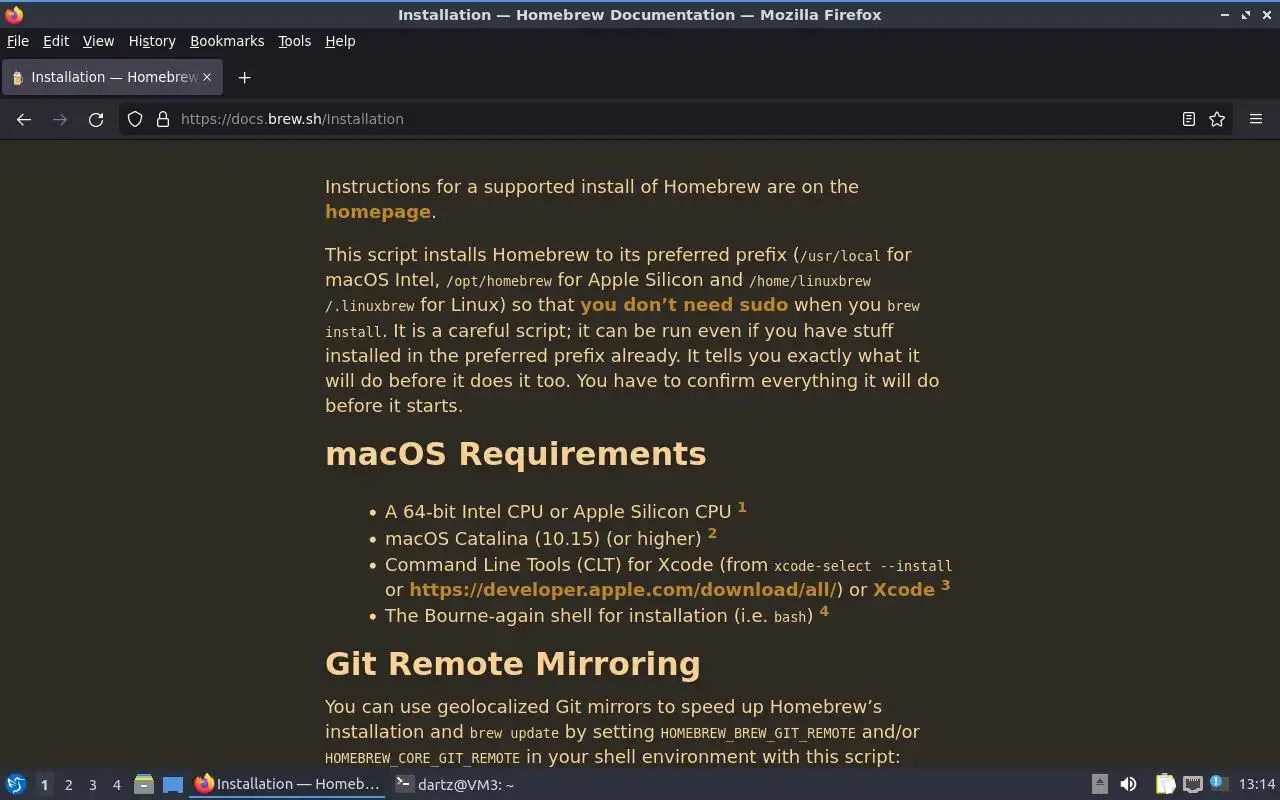Open the 'you don't need sudo' link
This screenshot has width=1280, height=800.
point(684,305)
